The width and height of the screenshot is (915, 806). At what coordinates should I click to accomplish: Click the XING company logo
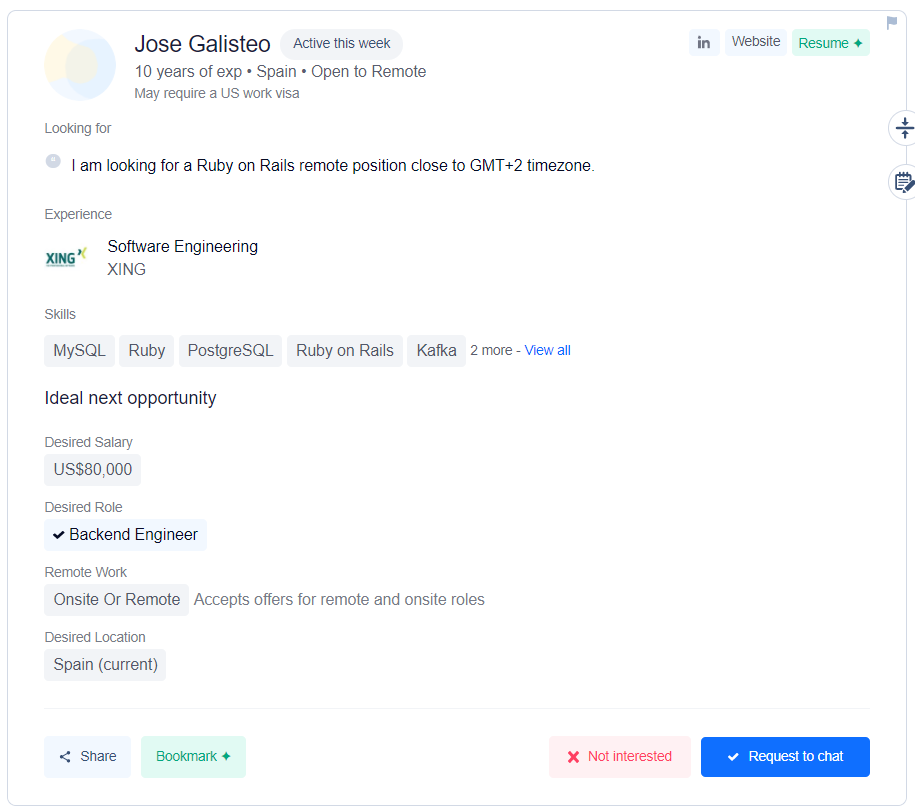pos(66,258)
